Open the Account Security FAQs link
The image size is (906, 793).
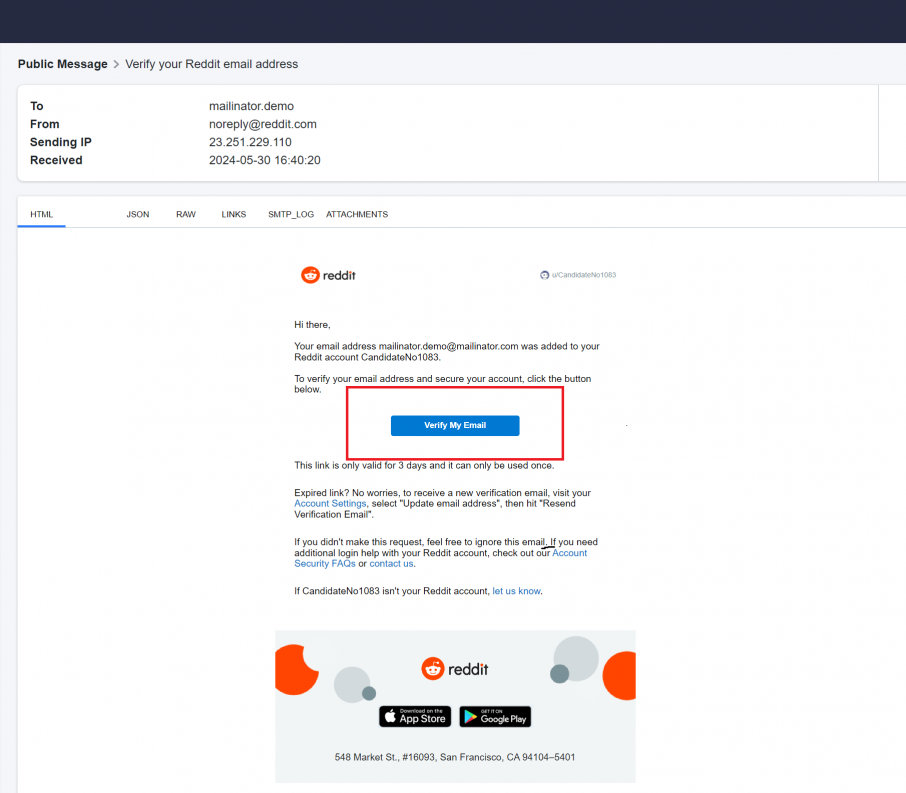(x=324, y=562)
